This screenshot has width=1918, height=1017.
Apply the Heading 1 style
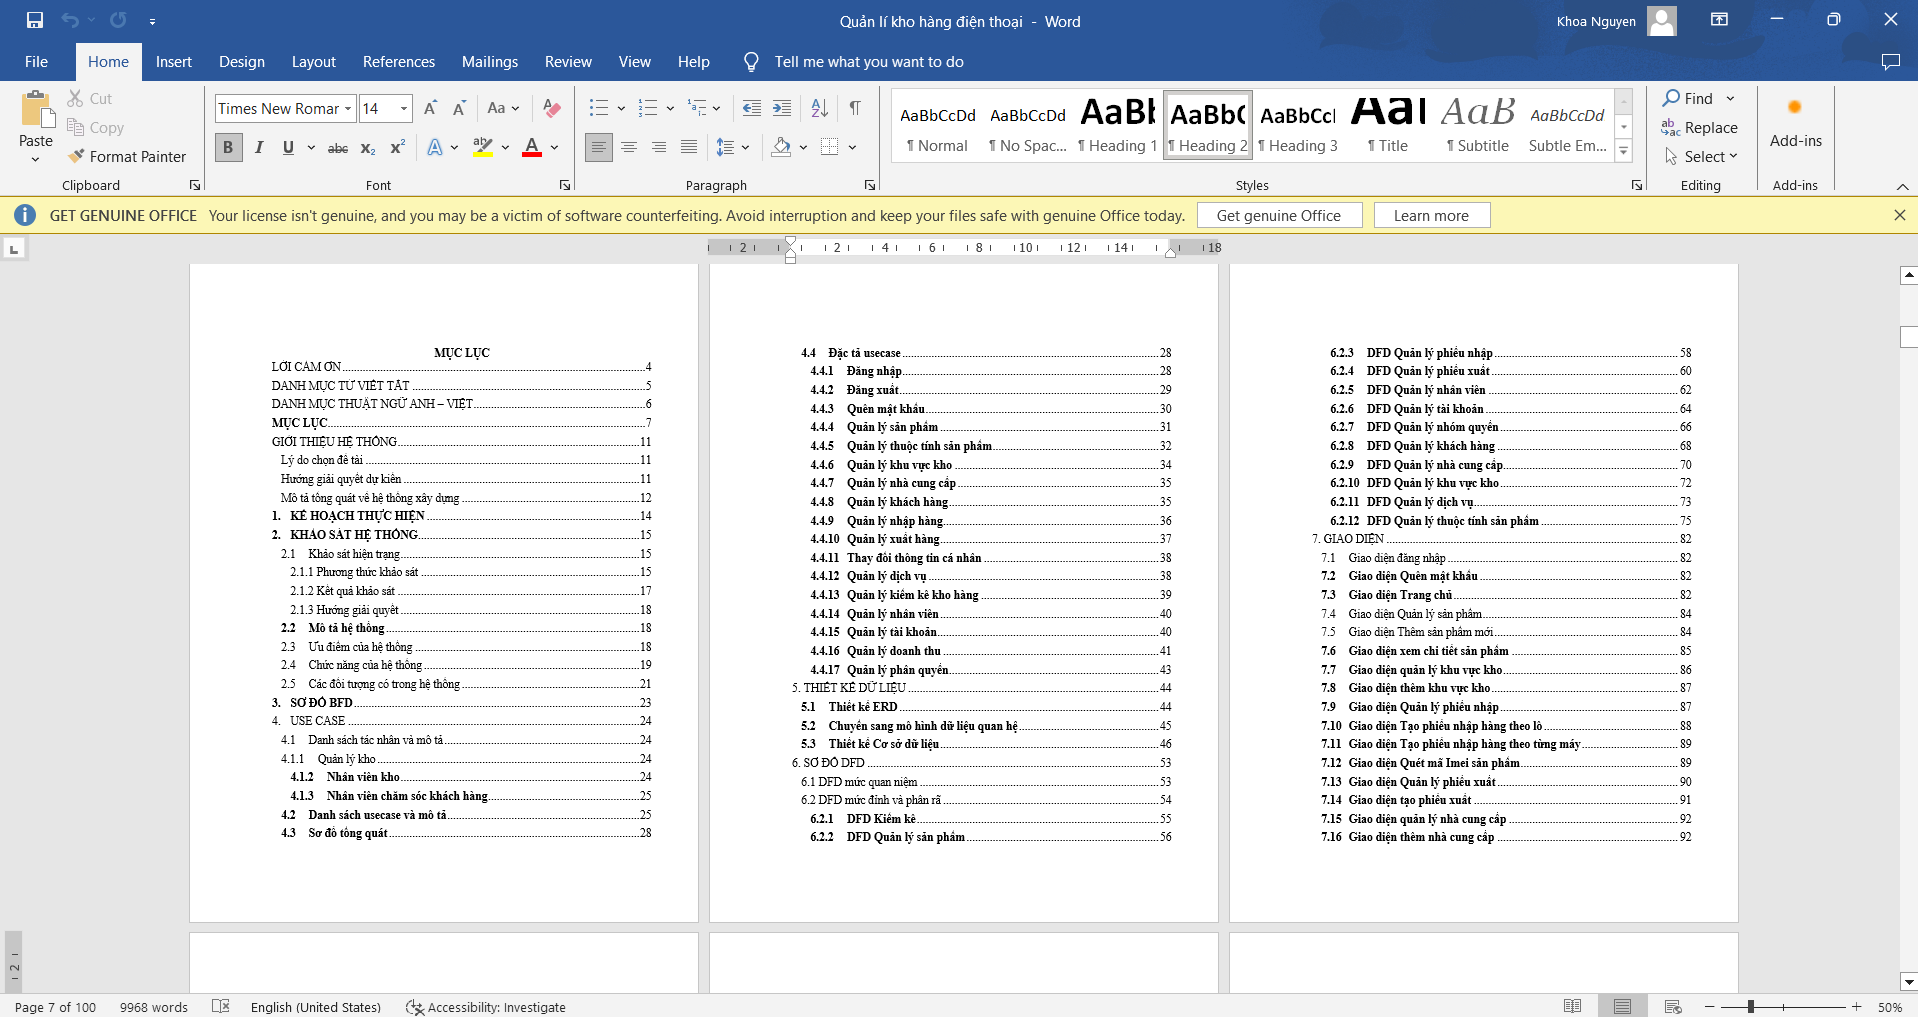pyautogui.click(x=1118, y=124)
